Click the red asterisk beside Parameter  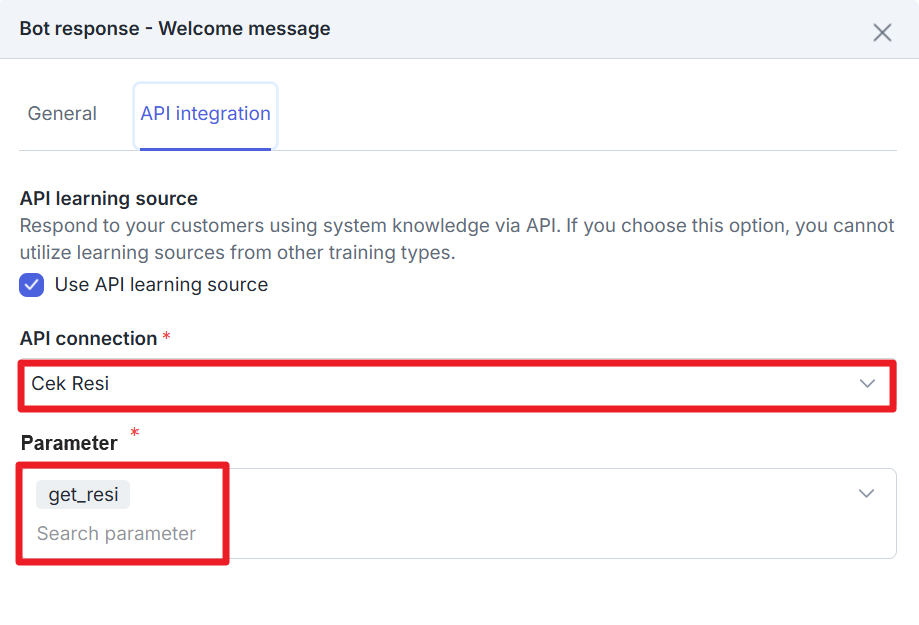(x=134, y=434)
